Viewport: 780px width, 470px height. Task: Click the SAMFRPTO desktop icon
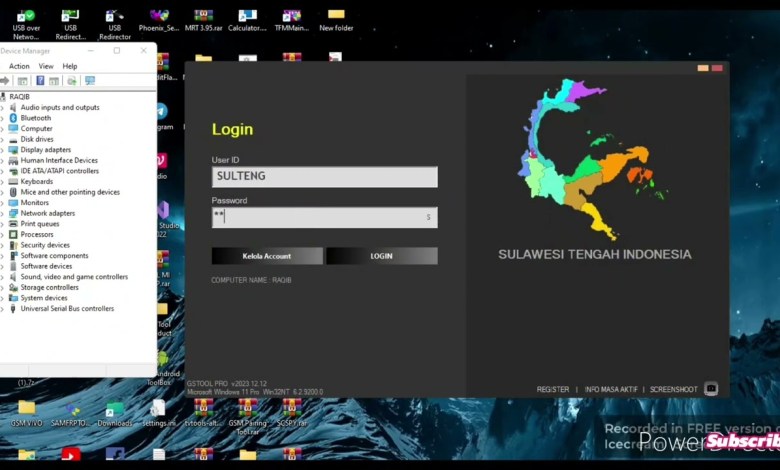tap(71, 412)
